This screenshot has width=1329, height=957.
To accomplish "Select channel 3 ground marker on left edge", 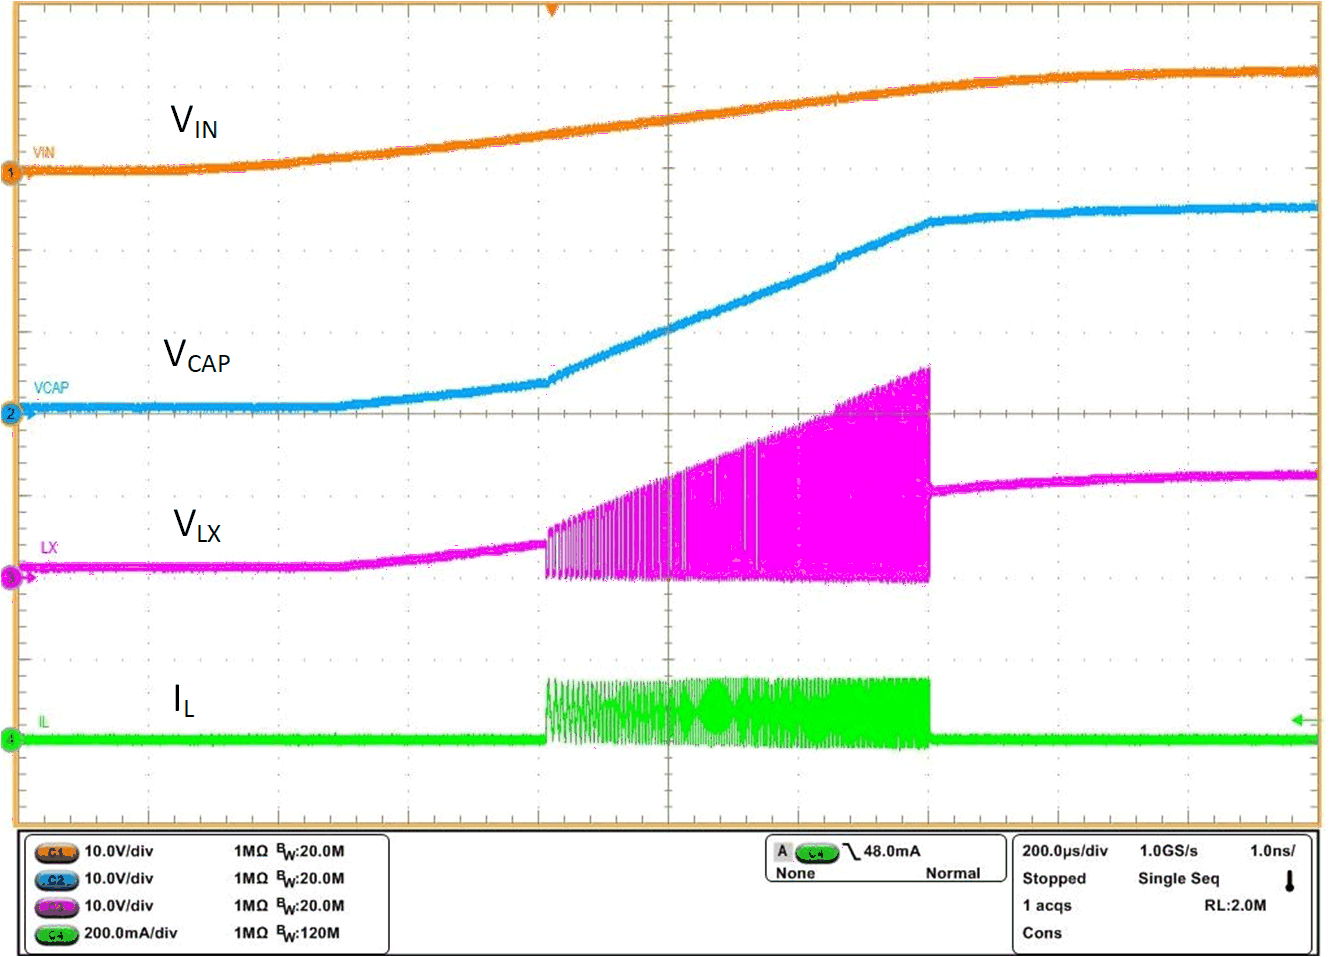I will [11, 577].
